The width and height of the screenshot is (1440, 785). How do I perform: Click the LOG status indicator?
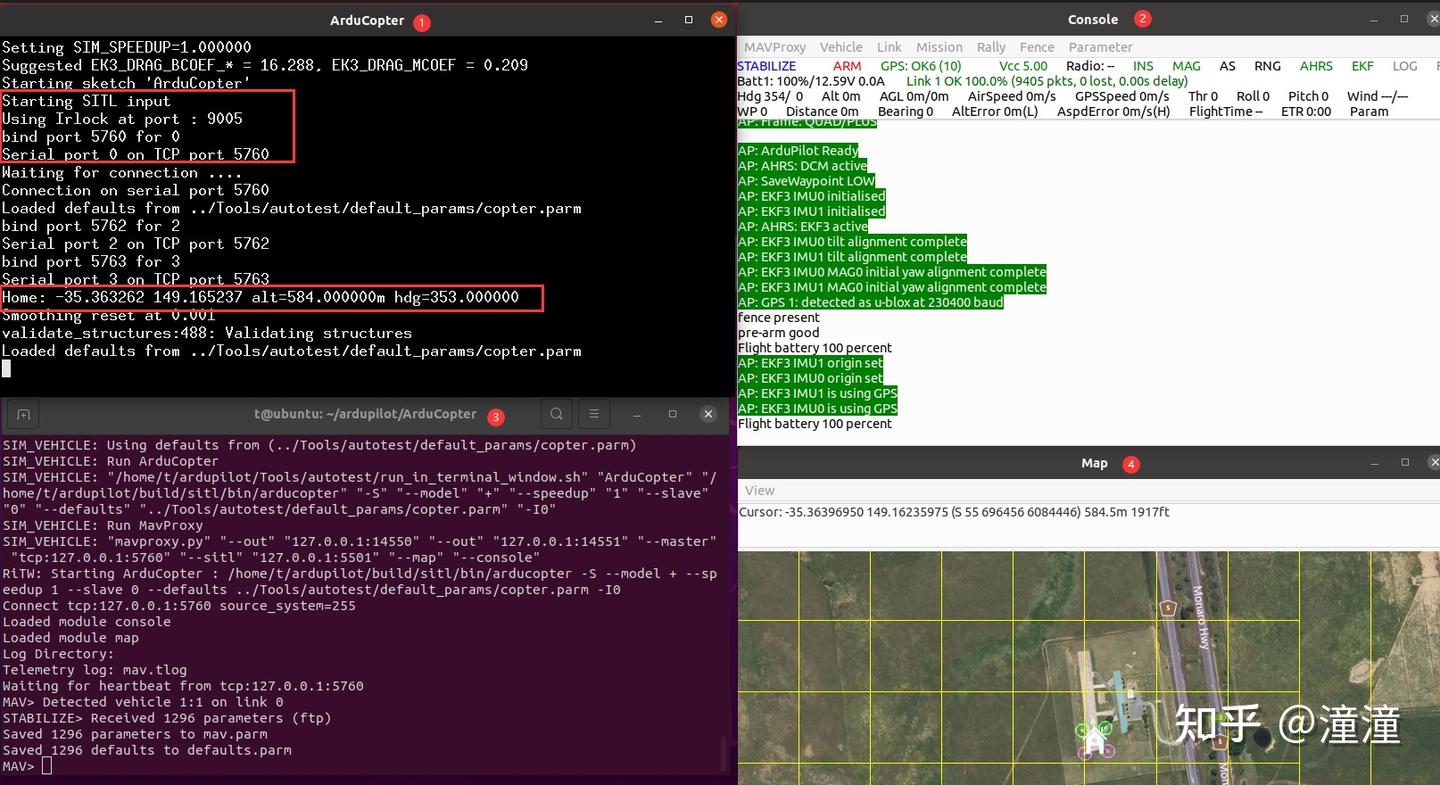(x=1404, y=66)
